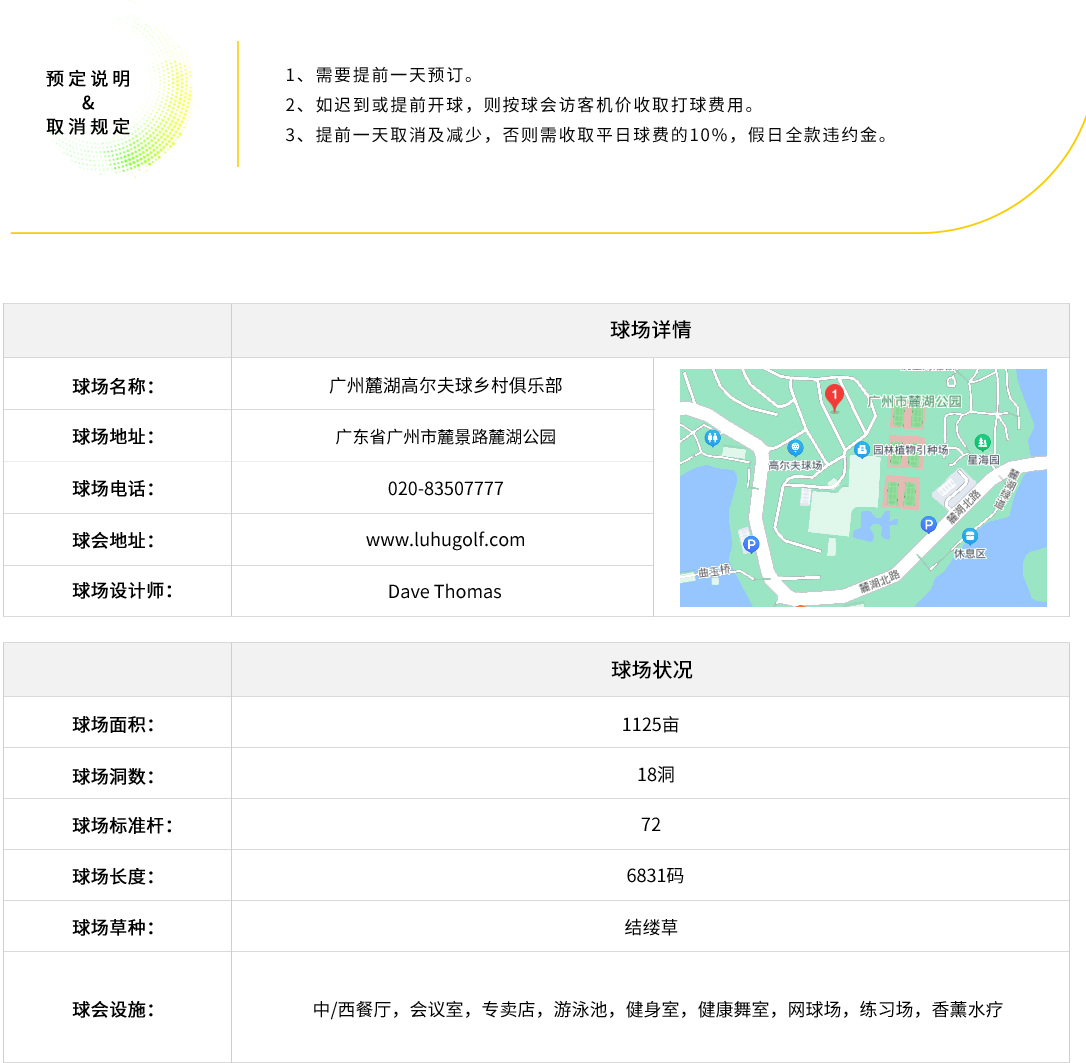The height and width of the screenshot is (1063, 1086).
Task: Click the 球场状况 table header
Action: click(x=650, y=670)
